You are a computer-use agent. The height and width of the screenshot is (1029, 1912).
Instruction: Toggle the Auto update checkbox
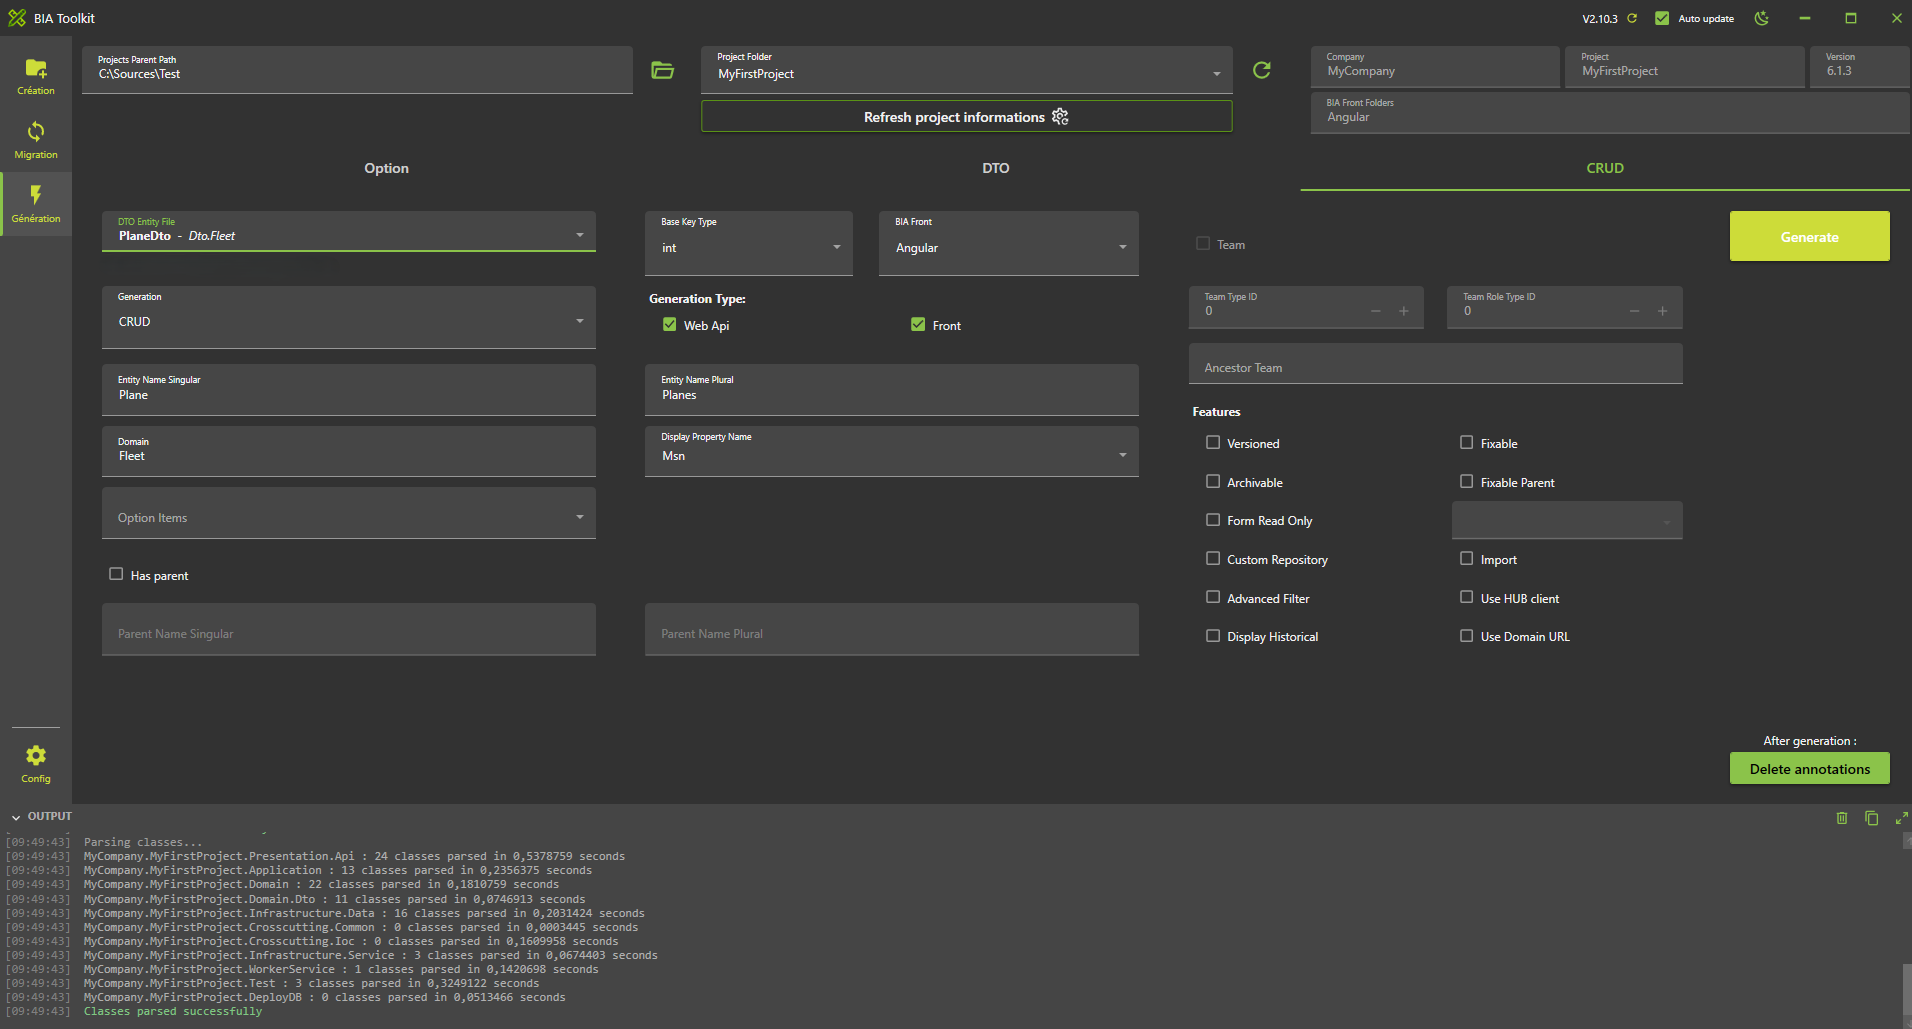tap(1662, 18)
